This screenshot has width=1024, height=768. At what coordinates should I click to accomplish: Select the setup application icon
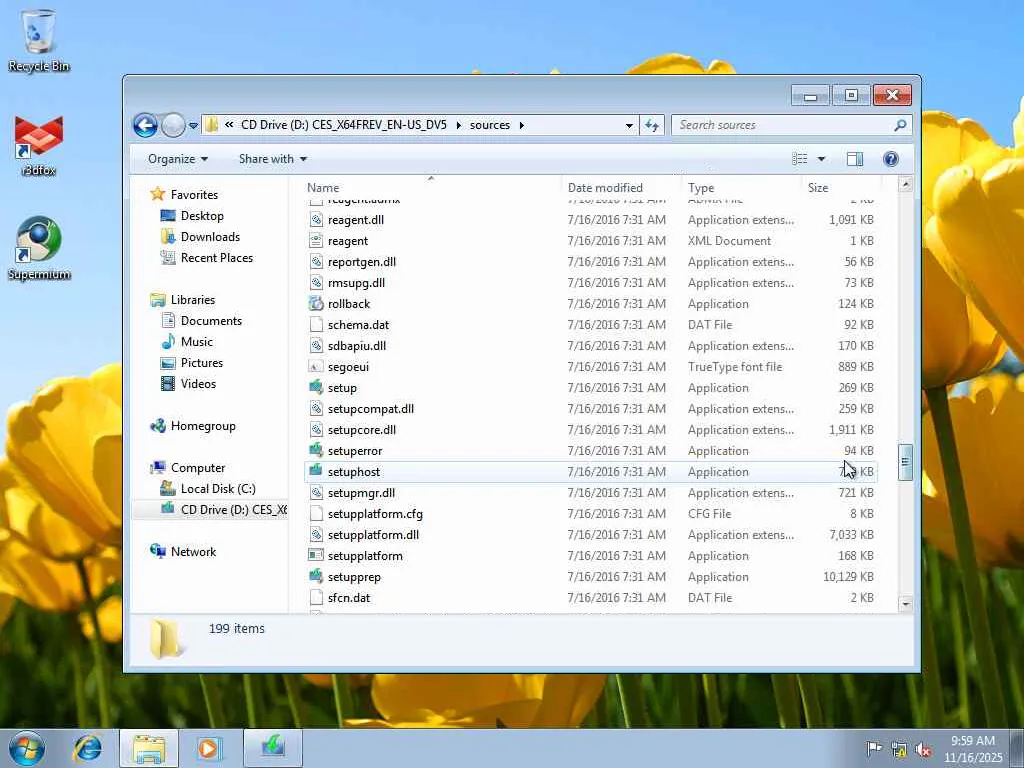coord(316,387)
